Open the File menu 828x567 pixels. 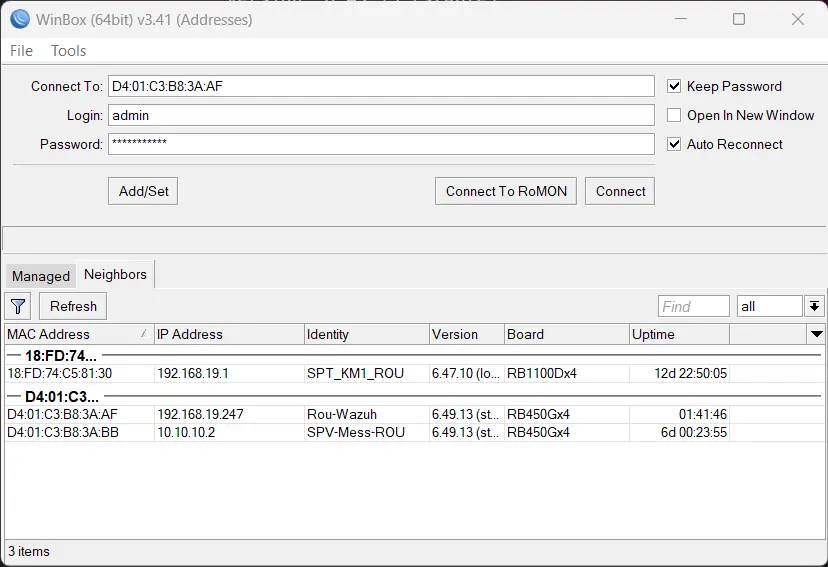pos(21,51)
